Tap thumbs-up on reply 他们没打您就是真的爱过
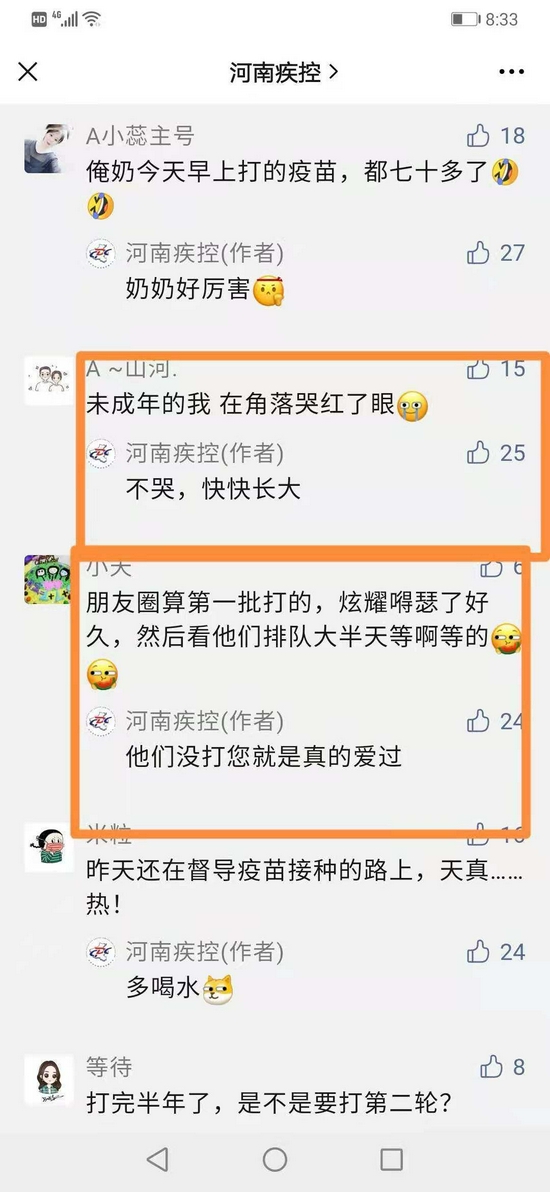Image resolution: width=550 pixels, height=1192 pixels. [x=478, y=721]
